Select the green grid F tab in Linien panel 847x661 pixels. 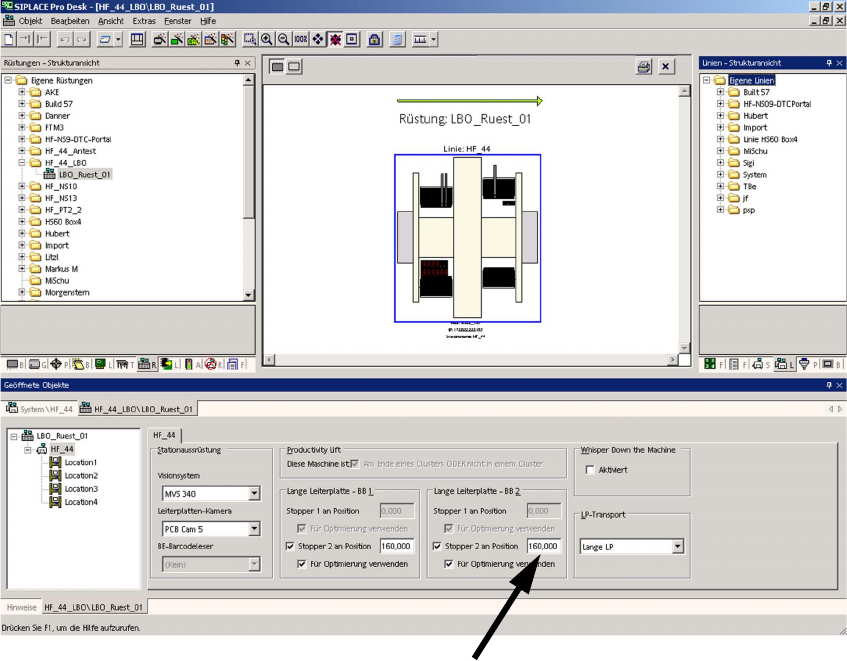(x=714, y=365)
